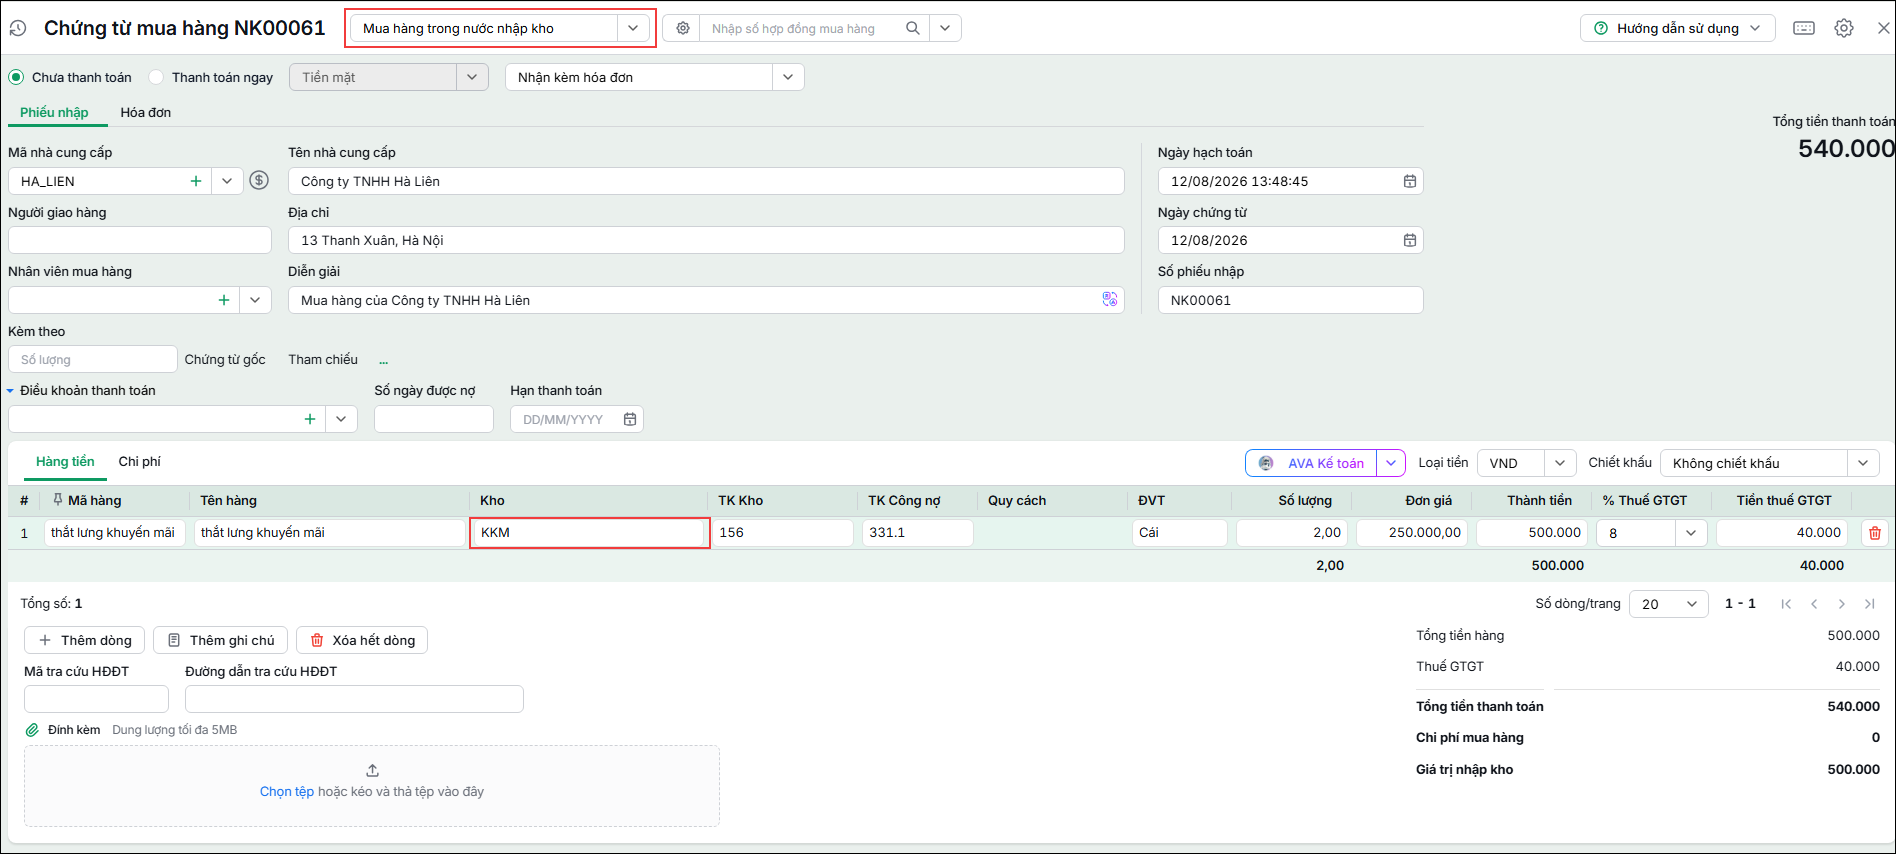Open contract search settings gear icon
The image size is (1896, 854).
coord(683,28)
